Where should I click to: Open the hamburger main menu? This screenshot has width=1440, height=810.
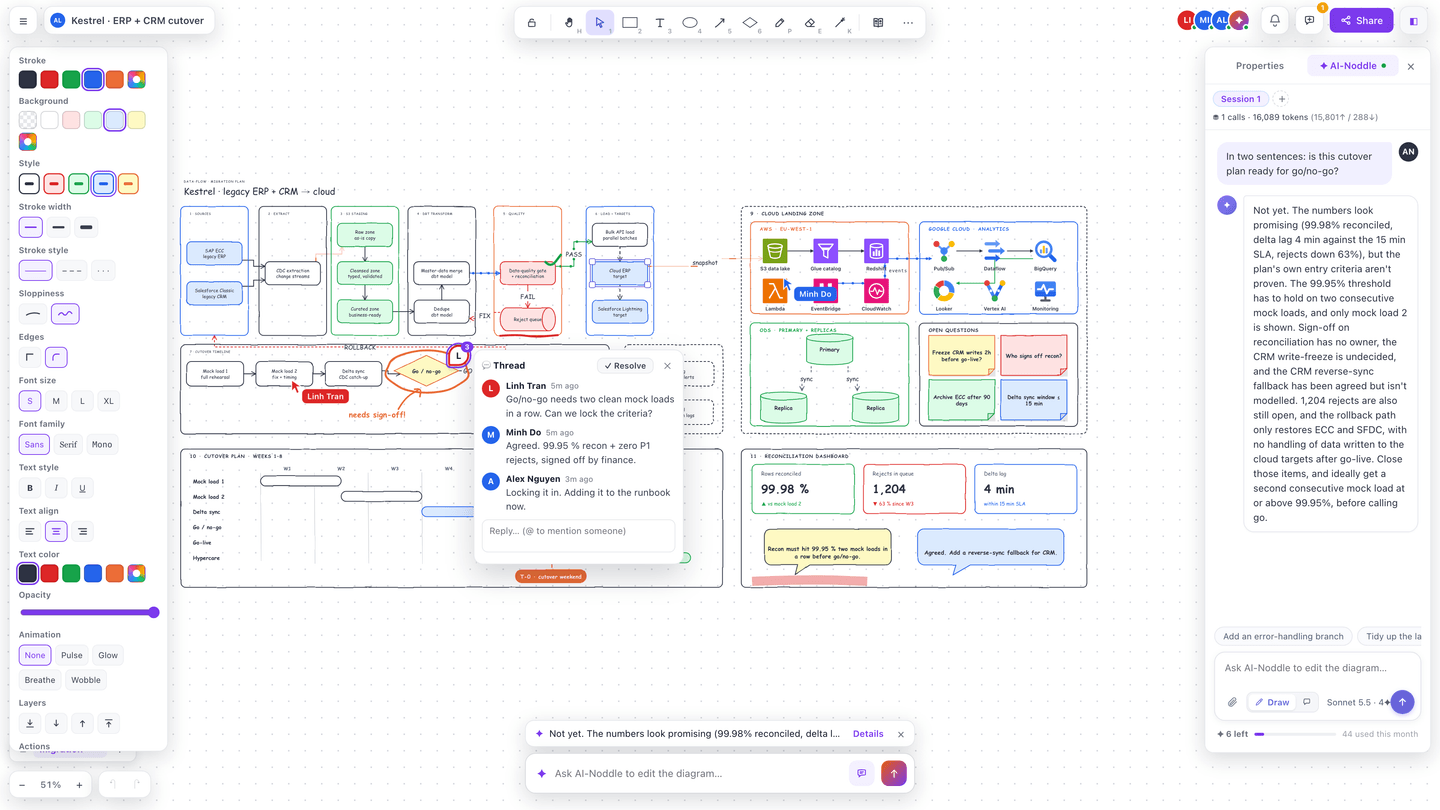[x=24, y=21]
